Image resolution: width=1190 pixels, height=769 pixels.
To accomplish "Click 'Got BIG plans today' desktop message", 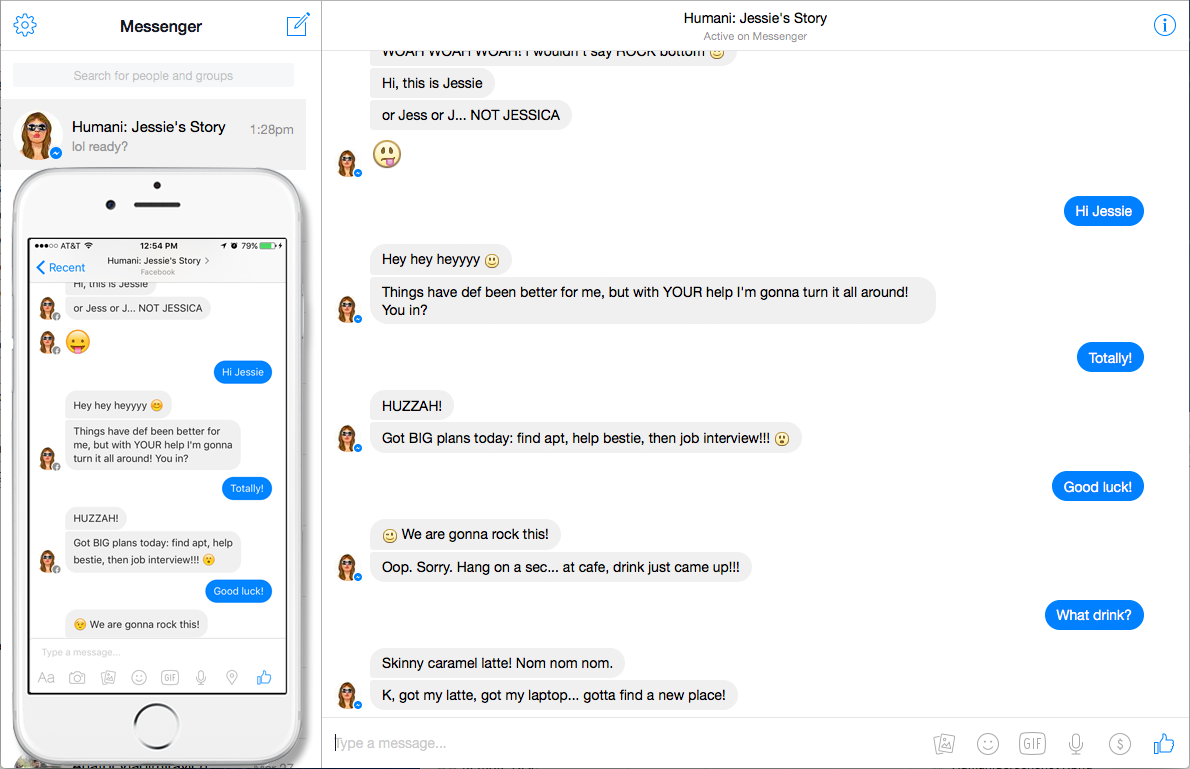I will 586,438.
